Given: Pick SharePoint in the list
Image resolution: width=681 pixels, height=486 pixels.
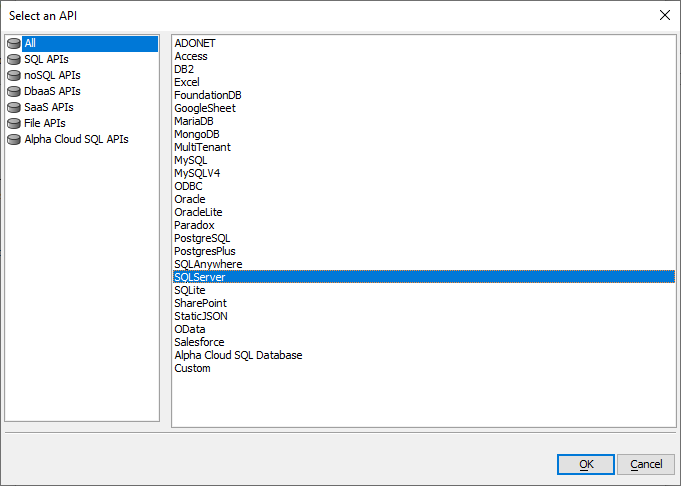Looking at the screenshot, I should tap(200, 303).
